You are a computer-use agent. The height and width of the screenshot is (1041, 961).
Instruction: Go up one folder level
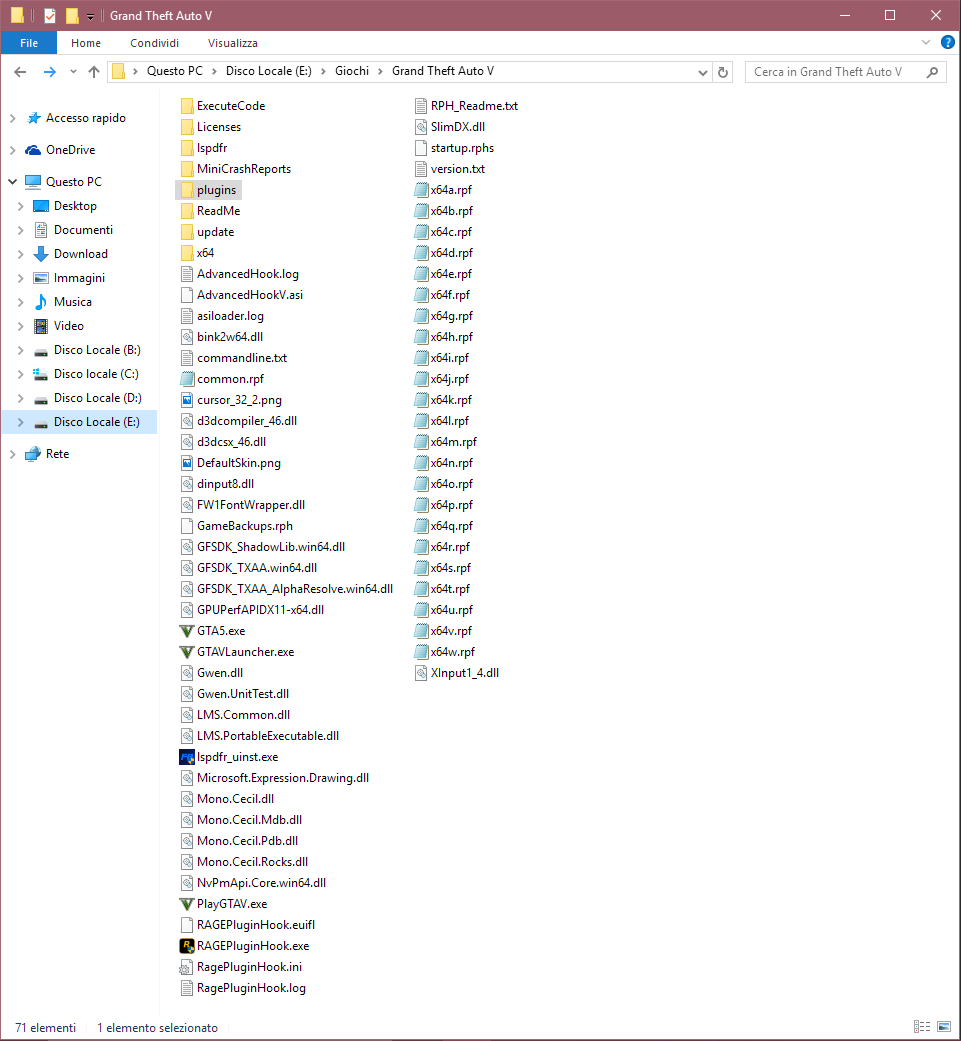94,72
